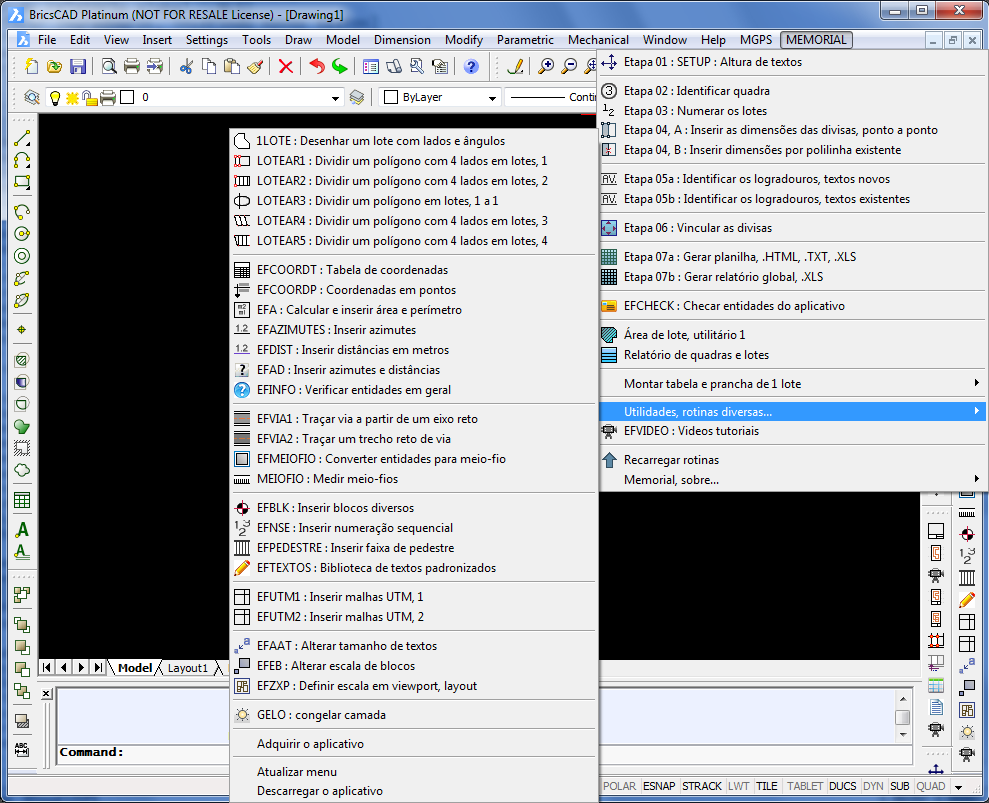This screenshot has width=989, height=803.
Task: Select 'EFCOORDT : Tabela de coordenadas' menu entry
Action: tap(352, 270)
